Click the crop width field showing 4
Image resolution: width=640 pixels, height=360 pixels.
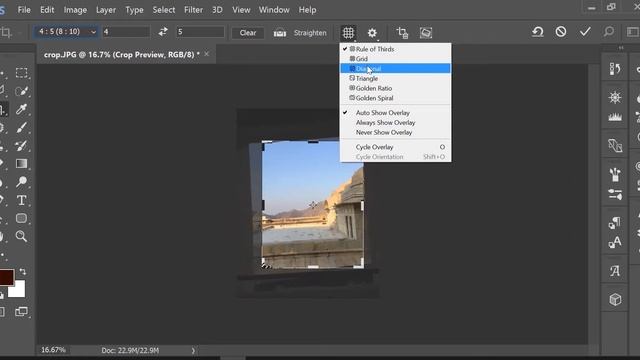[x=126, y=32]
